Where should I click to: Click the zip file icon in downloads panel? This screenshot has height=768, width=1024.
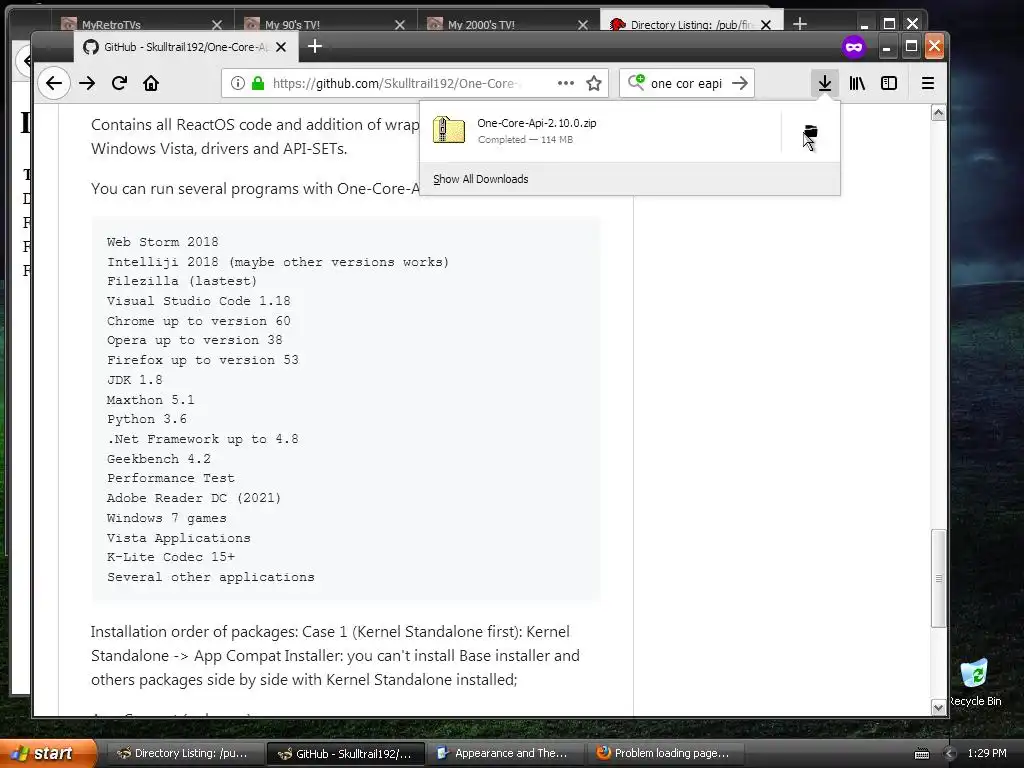point(449,130)
